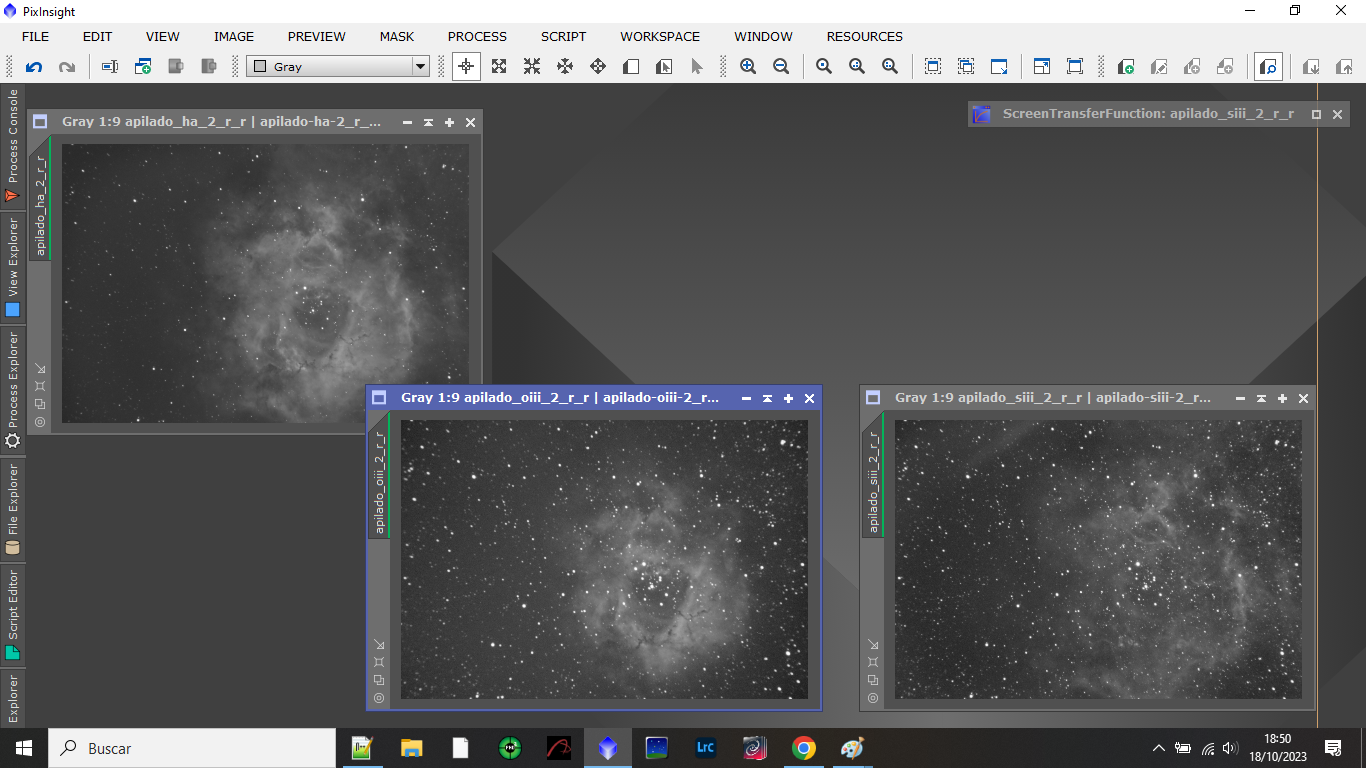The width and height of the screenshot is (1366, 768).
Task: Click the grey down-arrow icon near toolbar end
Action: [1311, 67]
